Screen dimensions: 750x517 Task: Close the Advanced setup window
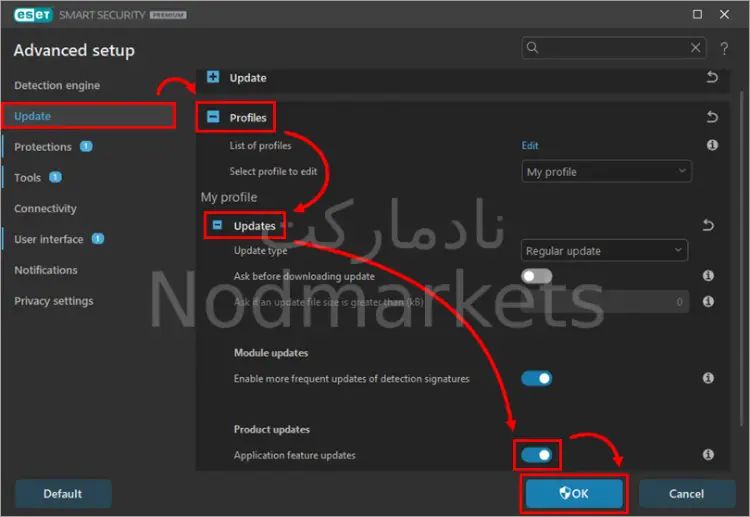tap(724, 14)
